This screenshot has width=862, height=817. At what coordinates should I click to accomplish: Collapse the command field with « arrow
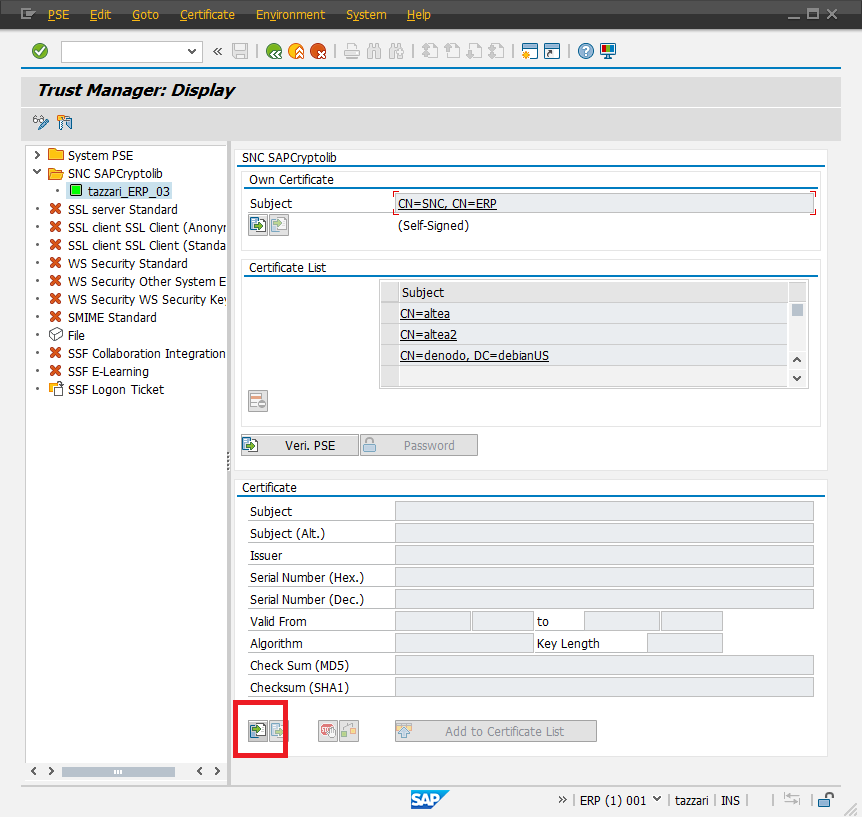218,52
